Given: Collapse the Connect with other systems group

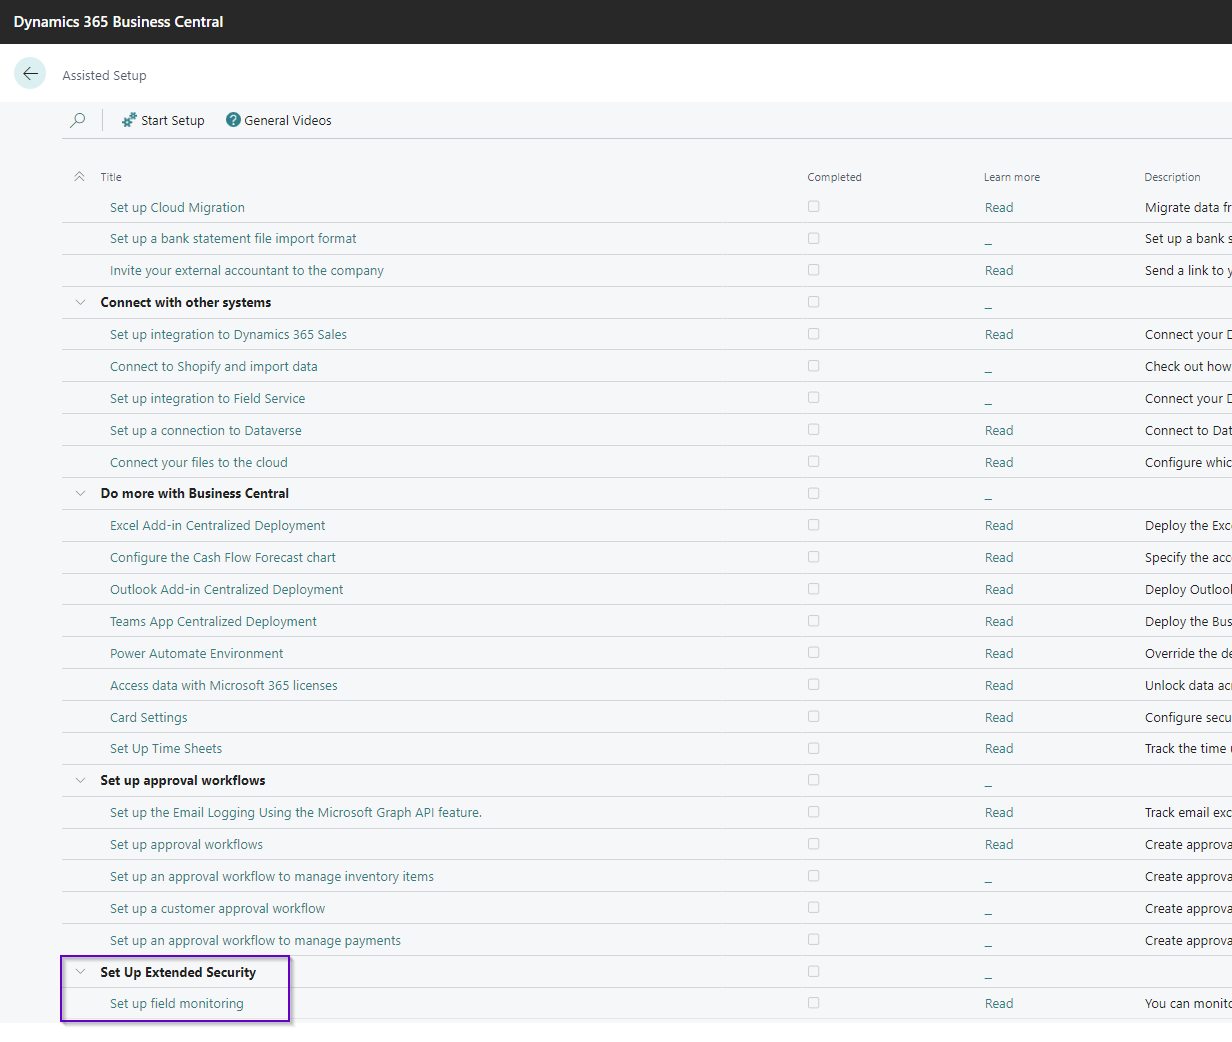Looking at the screenshot, I should 81,302.
